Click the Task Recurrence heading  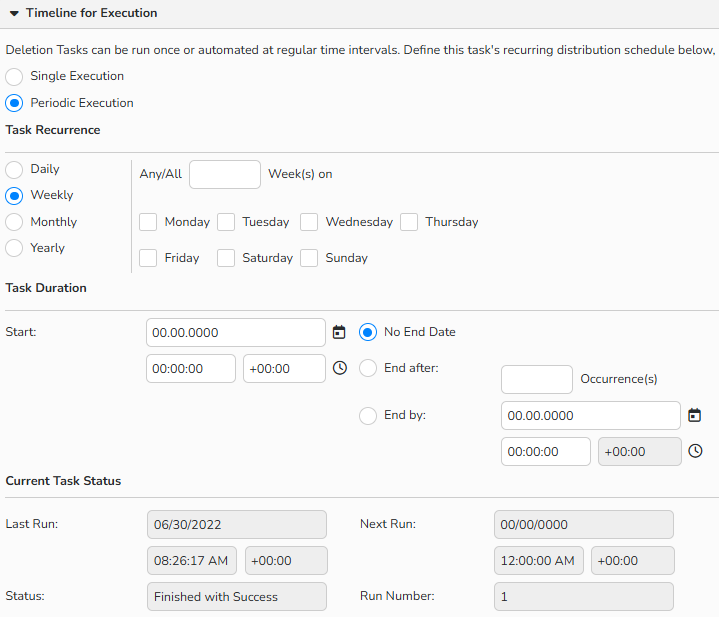click(x=53, y=130)
